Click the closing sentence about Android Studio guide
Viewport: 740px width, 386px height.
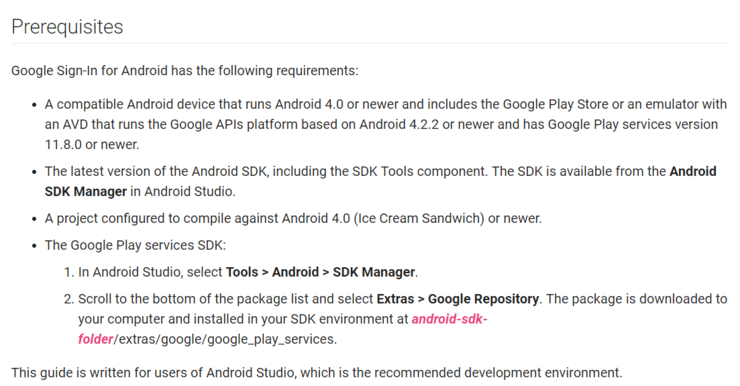(x=317, y=373)
